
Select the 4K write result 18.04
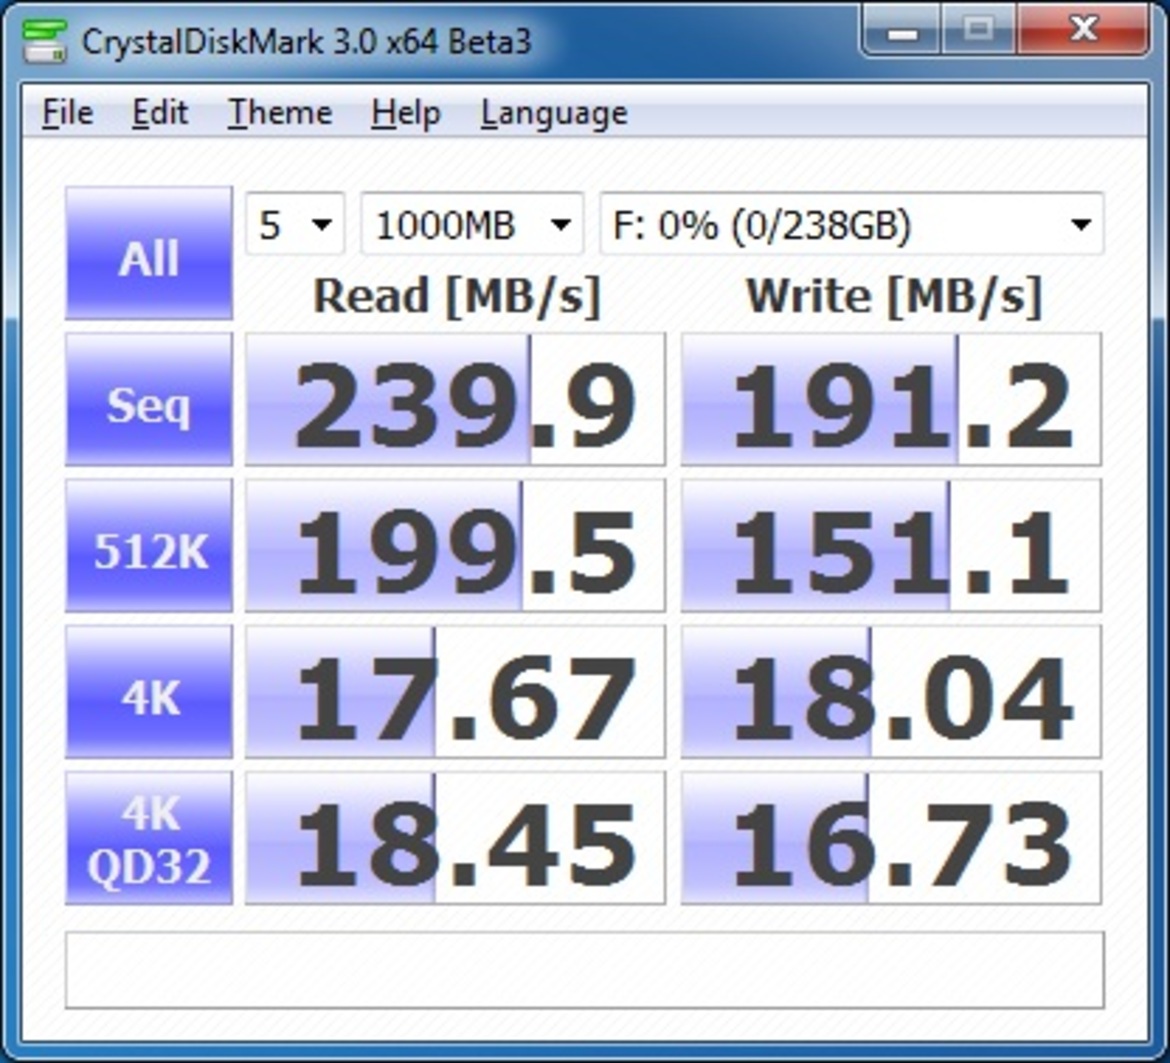(891, 692)
